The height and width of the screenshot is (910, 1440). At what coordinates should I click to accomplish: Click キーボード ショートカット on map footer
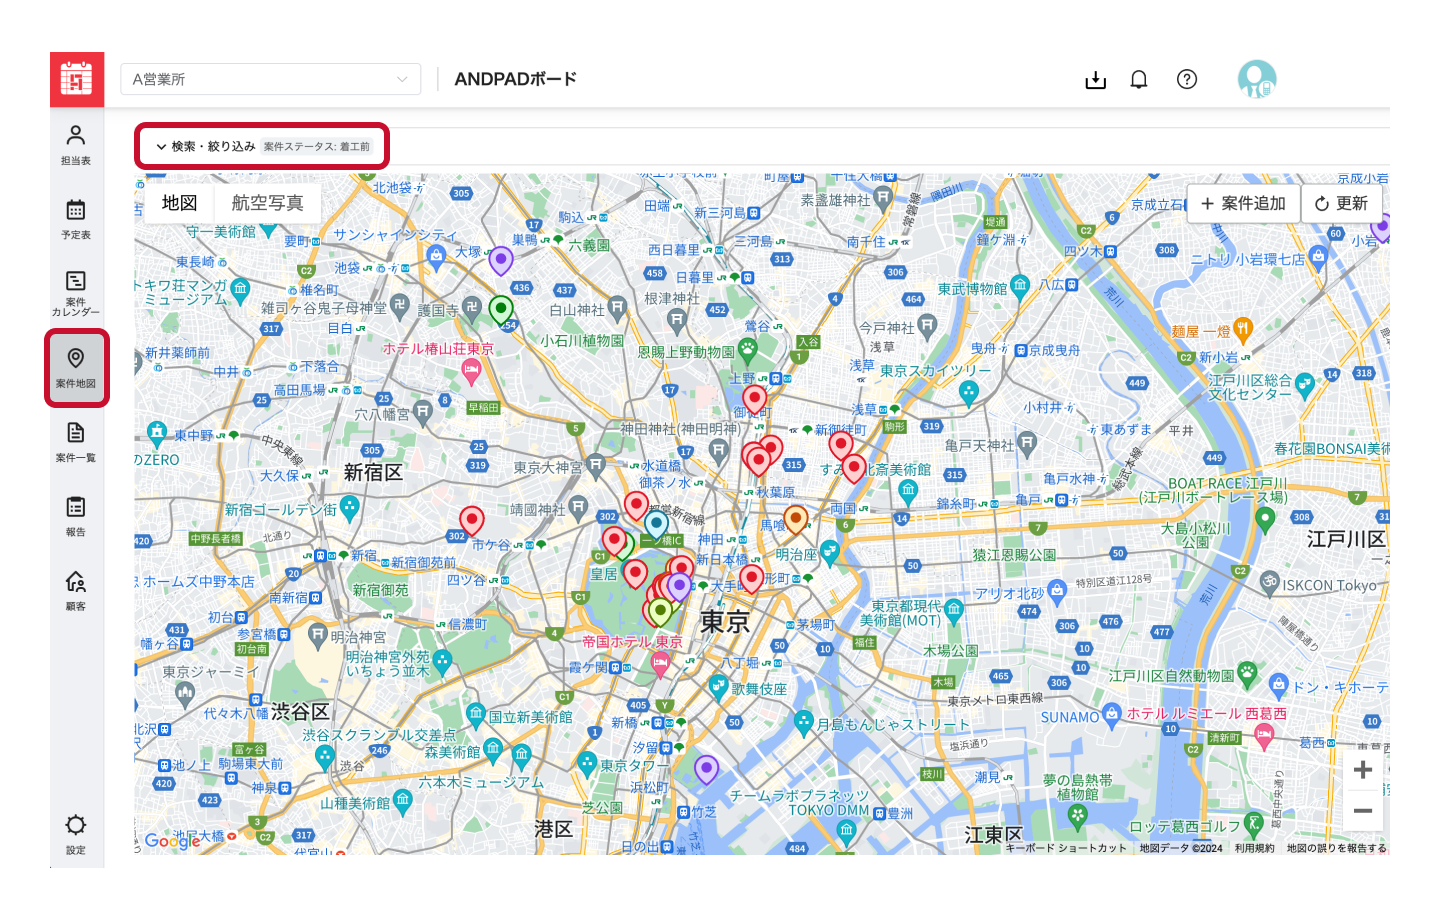[x=1066, y=848]
